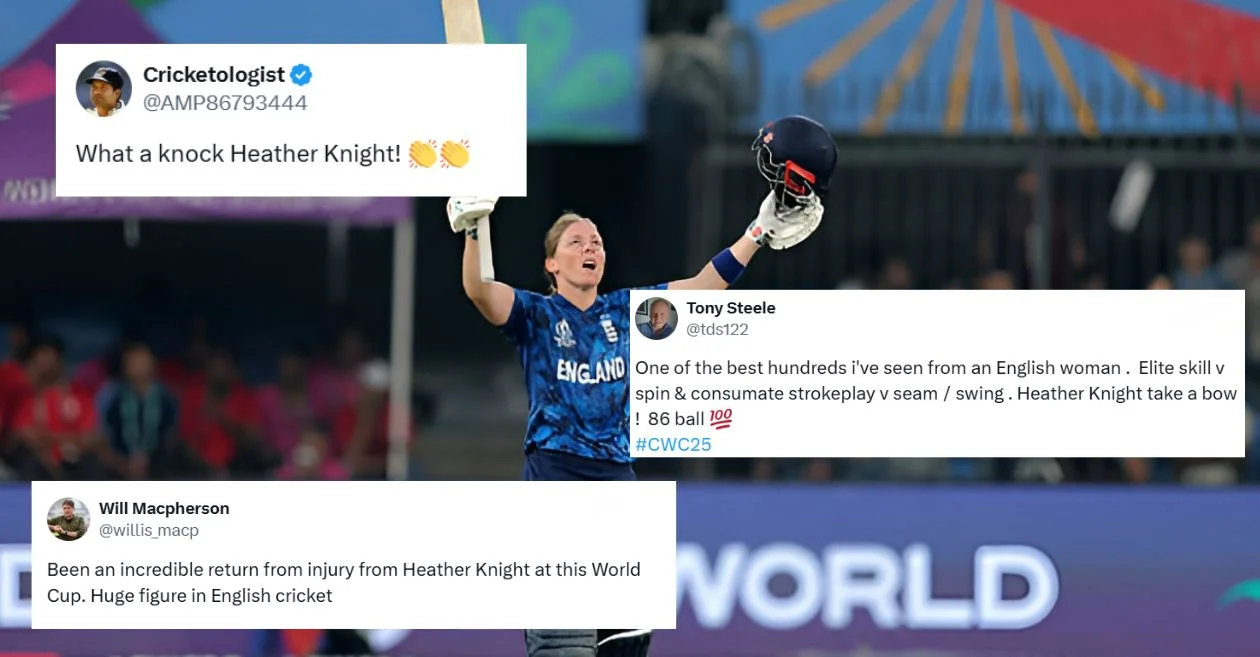Click the blue verified badge next to Cricketologist

301,75
